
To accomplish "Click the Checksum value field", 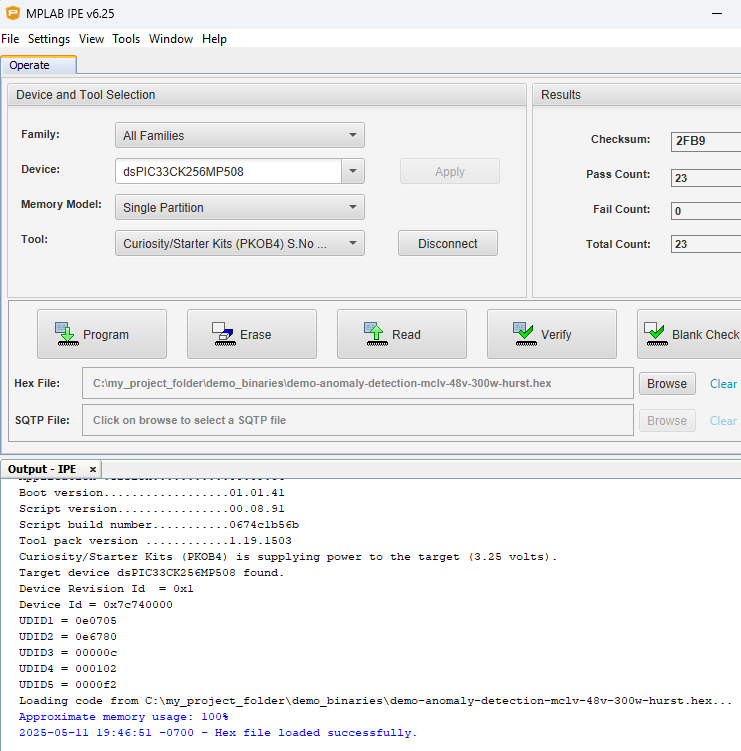I will pyautogui.click(x=705, y=140).
